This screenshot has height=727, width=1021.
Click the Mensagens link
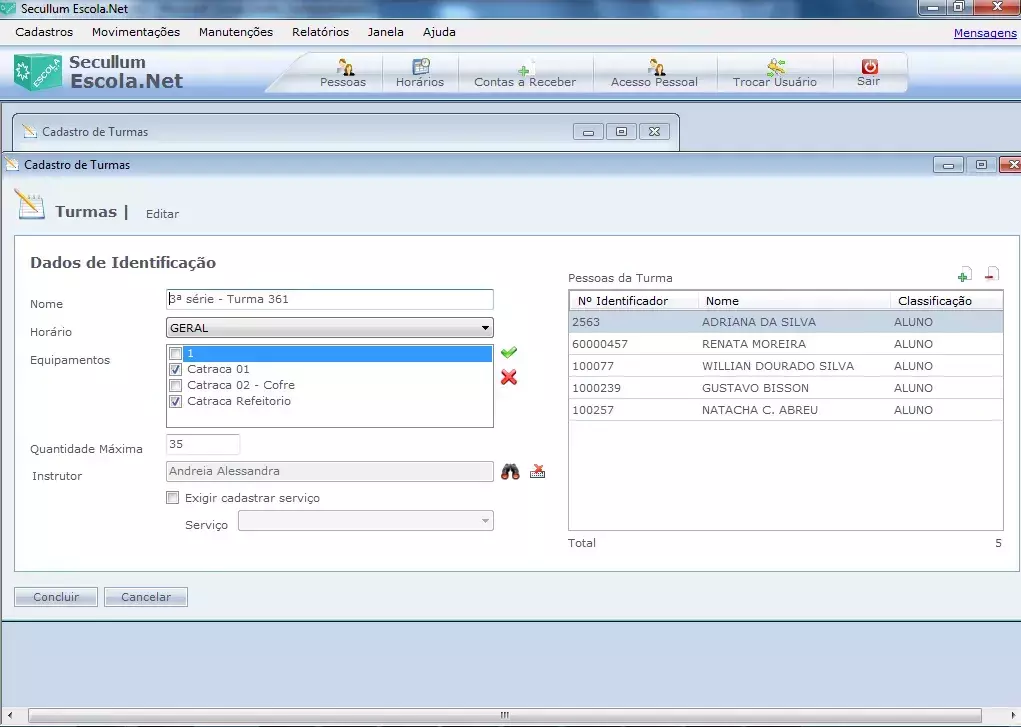pyautogui.click(x=985, y=33)
